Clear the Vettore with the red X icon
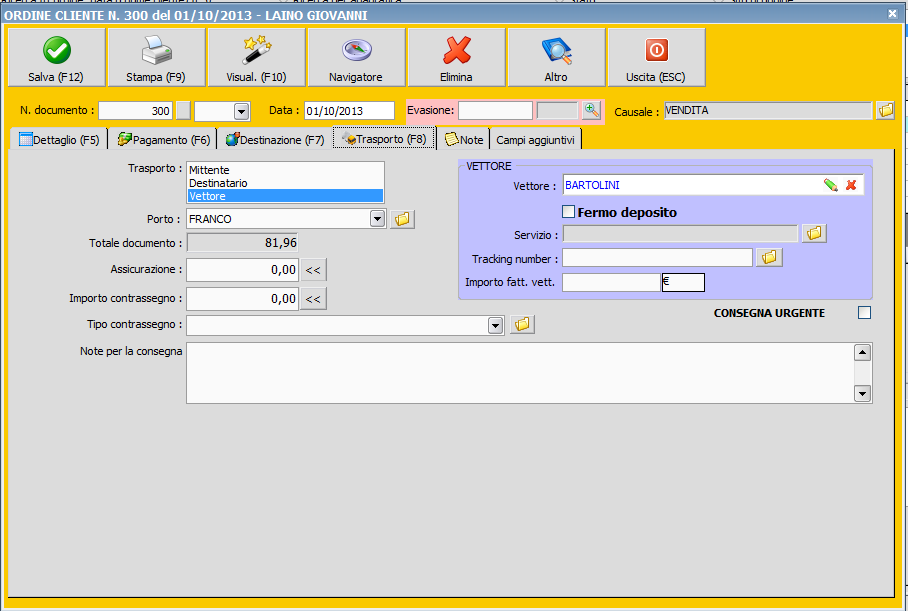 pos(851,185)
